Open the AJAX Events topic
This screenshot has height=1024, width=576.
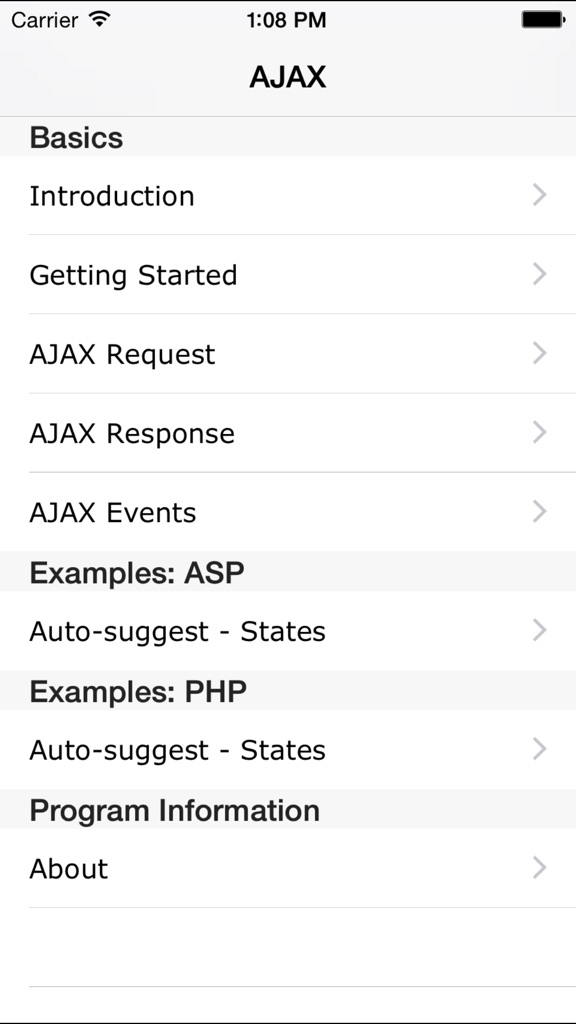113,512
